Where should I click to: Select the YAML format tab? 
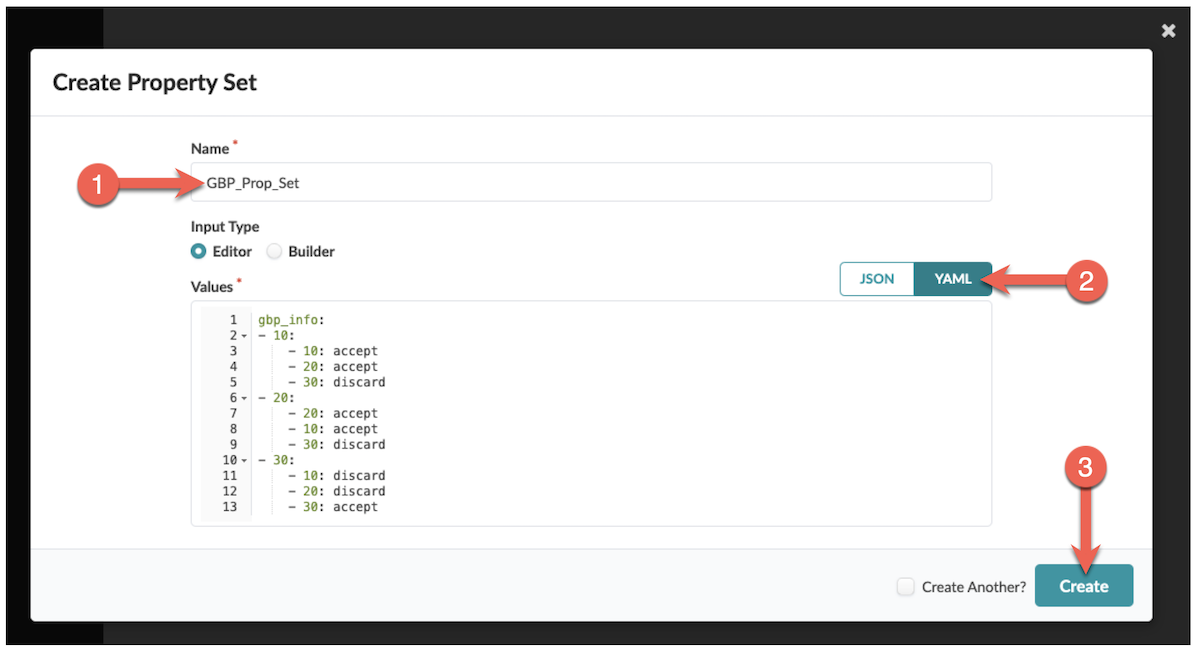[x=952, y=279]
